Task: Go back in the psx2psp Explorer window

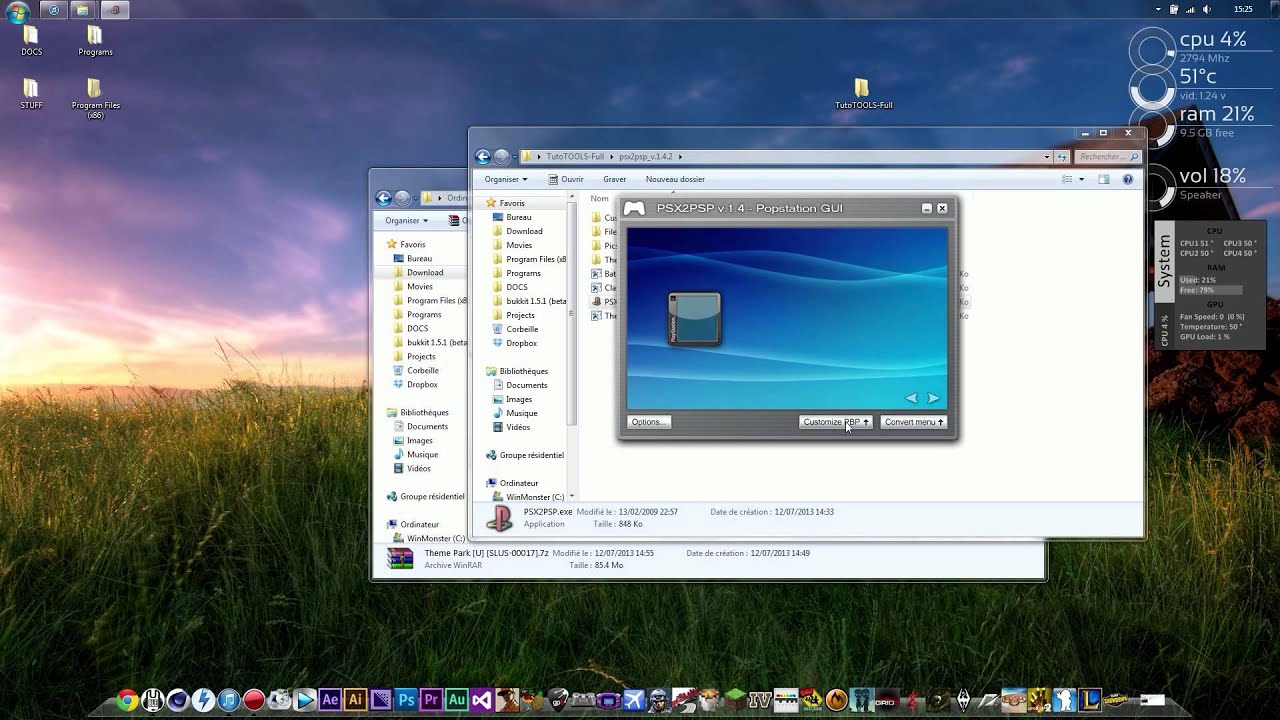Action: click(x=483, y=157)
